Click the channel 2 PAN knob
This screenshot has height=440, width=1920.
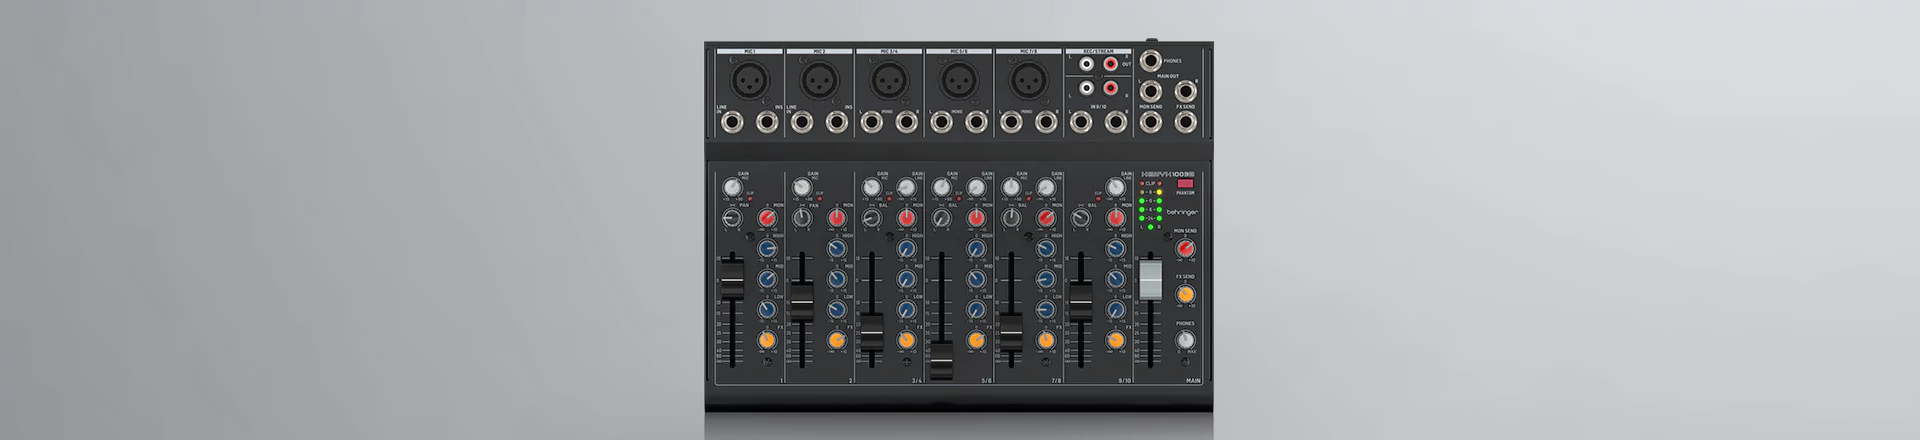pos(802,218)
